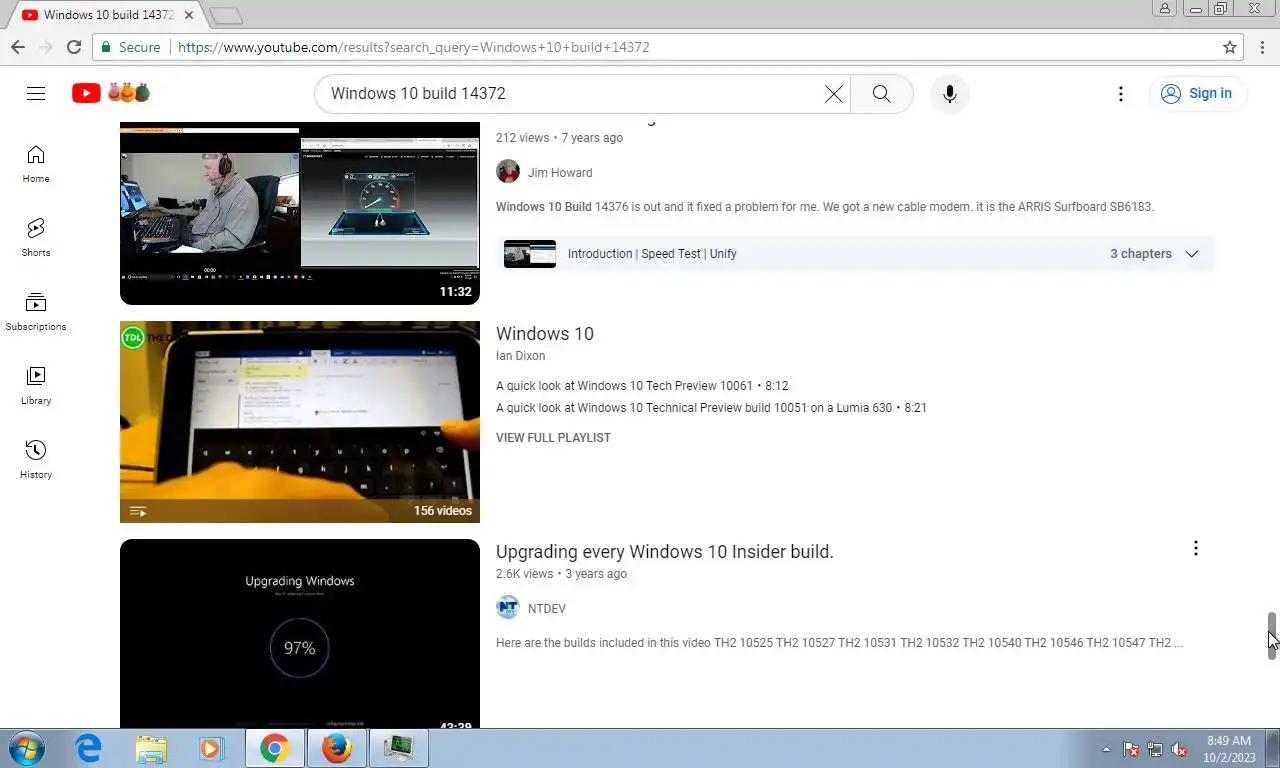Open Upgrading every Windows 10 Insider build title
Image resolution: width=1280 pixels, height=768 pixels.
tap(665, 552)
